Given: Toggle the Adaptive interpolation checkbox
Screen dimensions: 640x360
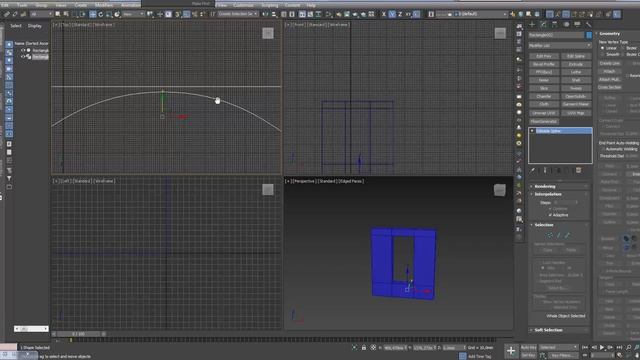Looking at the screenshot, I should 550,215.
